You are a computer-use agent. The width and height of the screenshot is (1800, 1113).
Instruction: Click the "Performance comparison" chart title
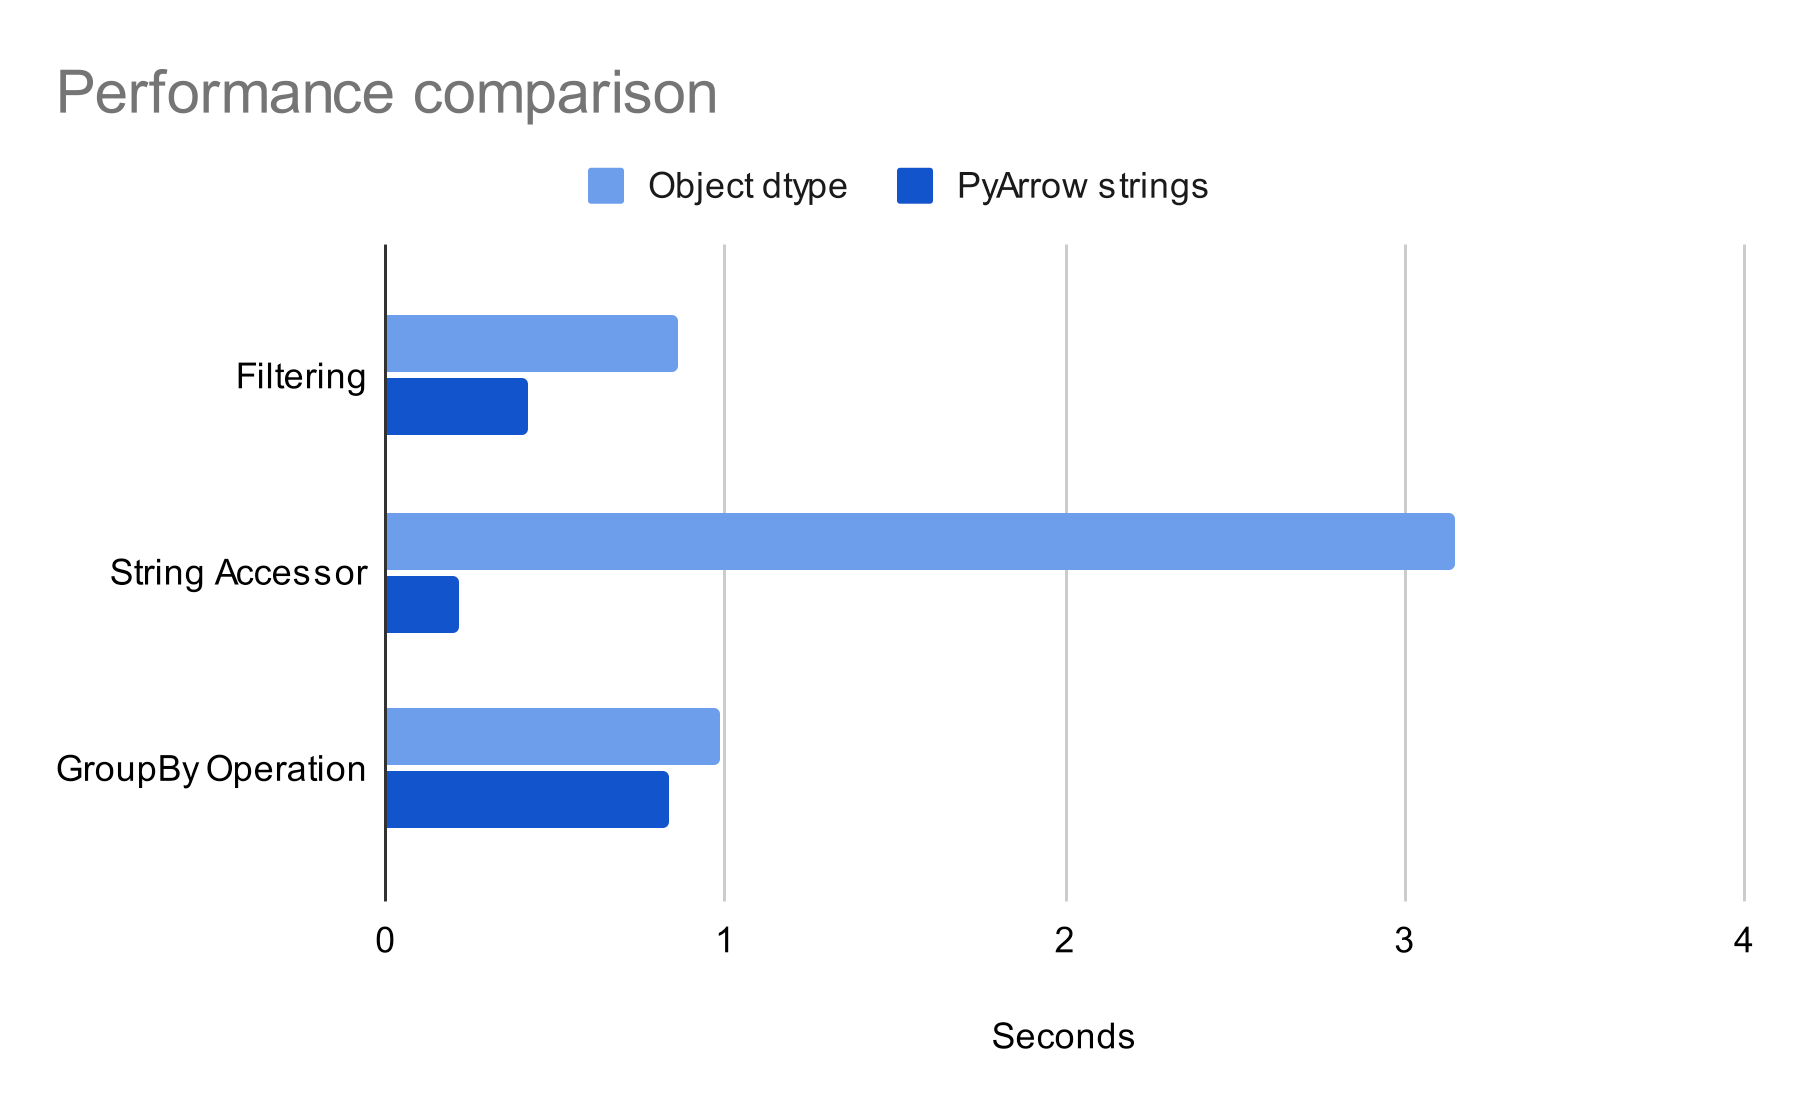[387, 93]
